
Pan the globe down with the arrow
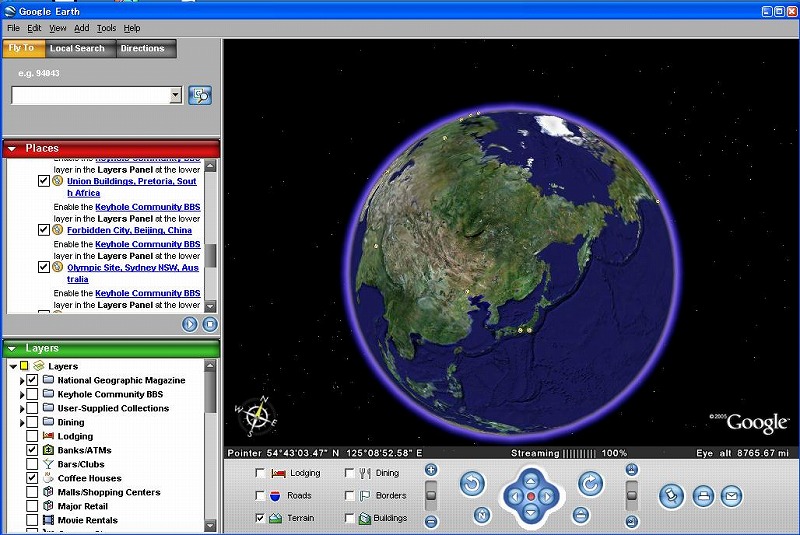pyautogui.click(x=531, y=512)
